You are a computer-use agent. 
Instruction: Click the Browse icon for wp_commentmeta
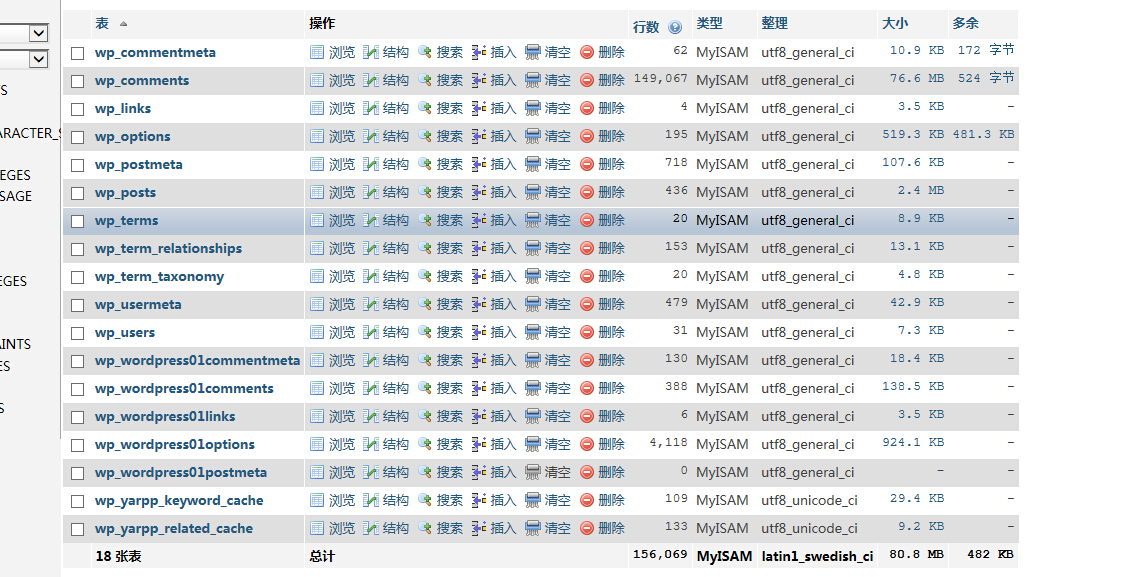tap(317, 52)
